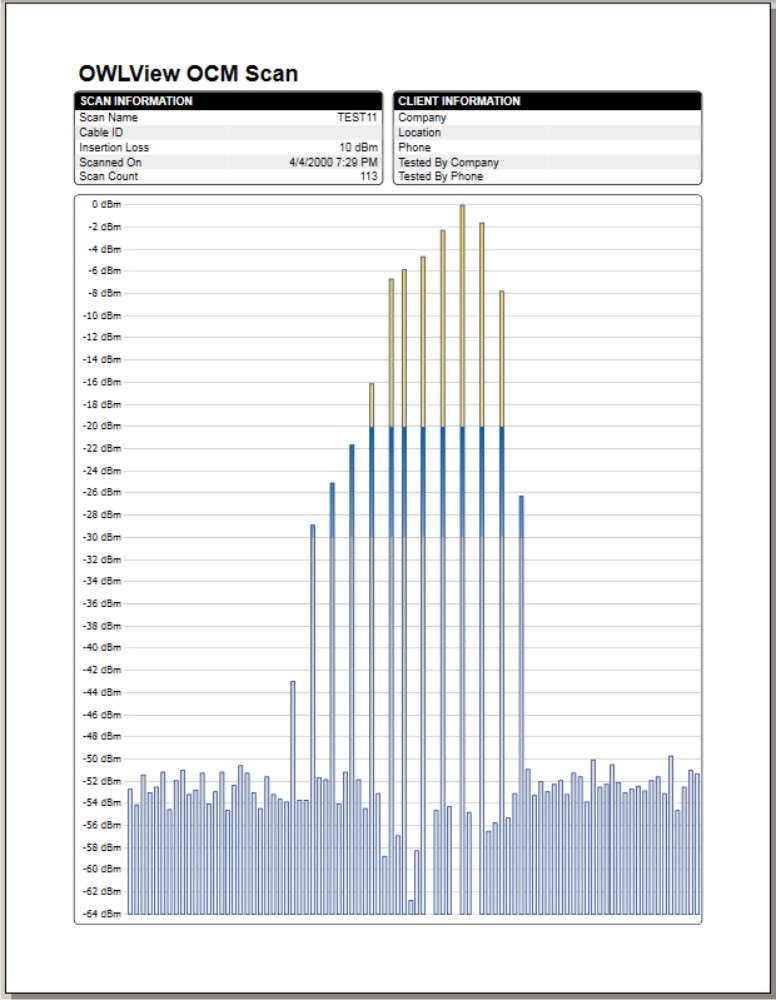The width and height of the screenshot is (776, 1000).
Task: Click the OWLView OCM Scan title
Action: pyautogui.click(x=188, y=74)
